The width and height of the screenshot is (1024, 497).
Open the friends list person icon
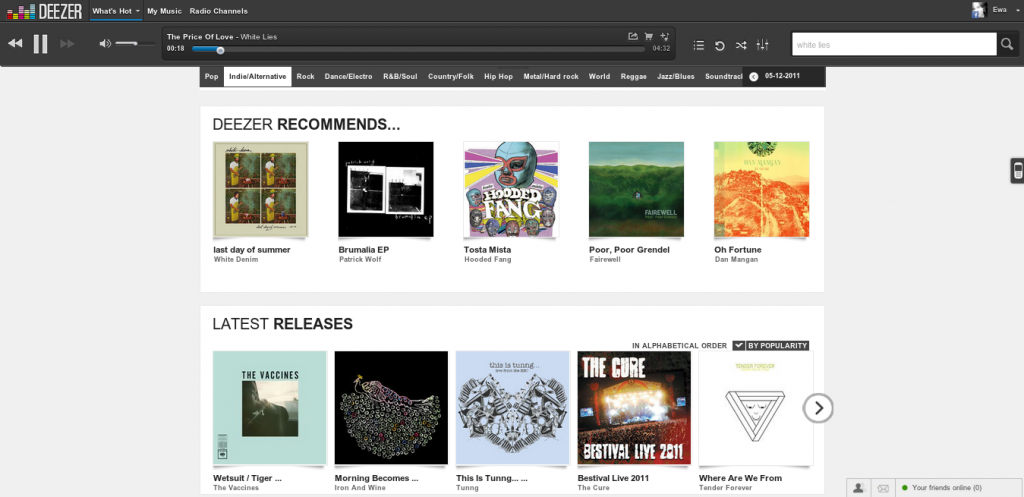[859, 488]
